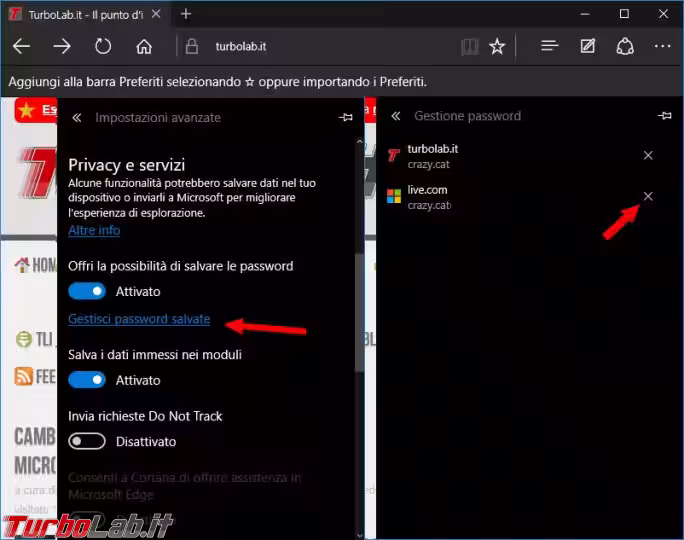
Task: Pin the Impostazioni avanzate panel
Action: 345,117
